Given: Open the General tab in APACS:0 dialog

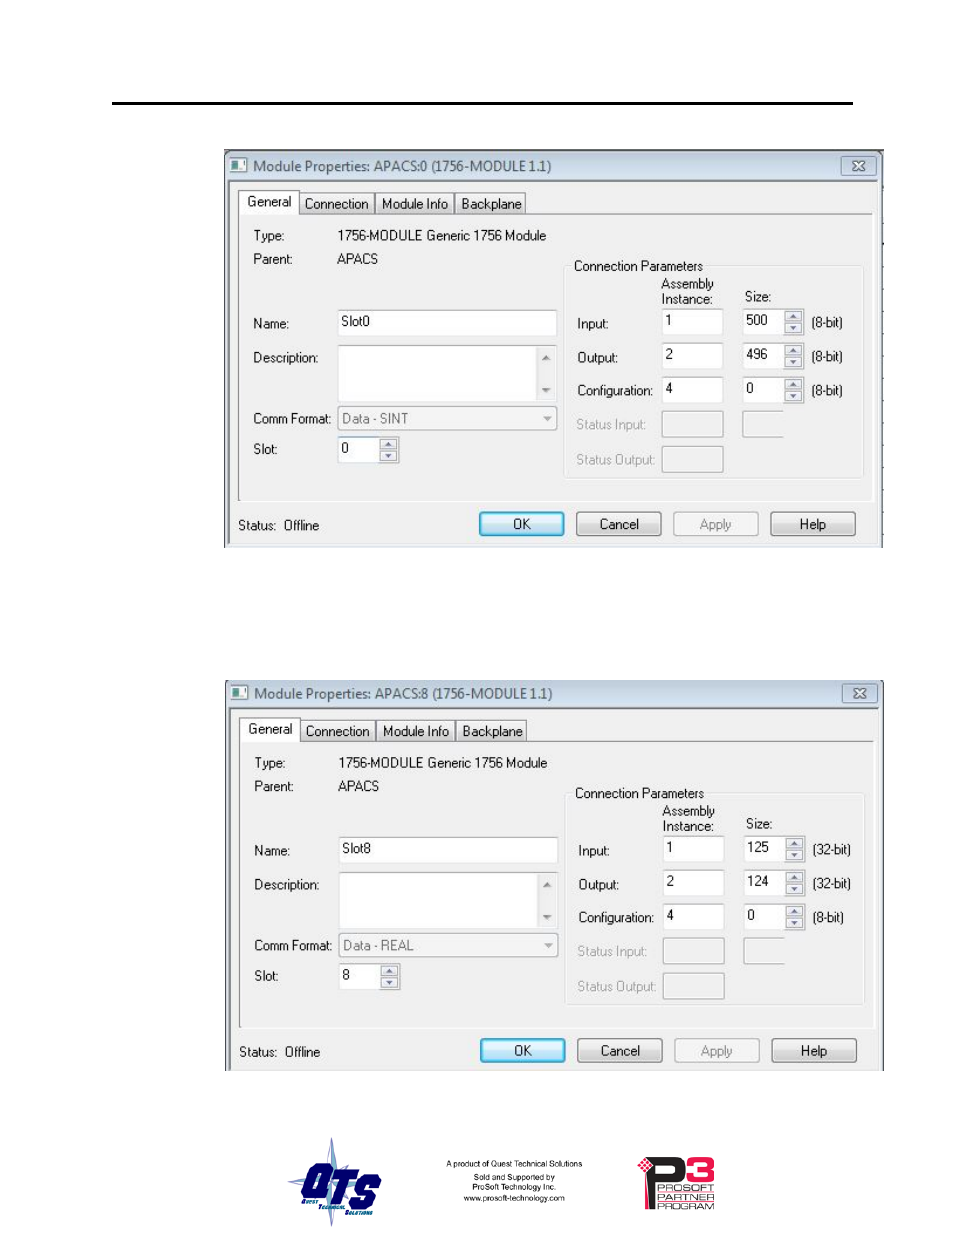Looking at the screenshot, I should [269, 202].
